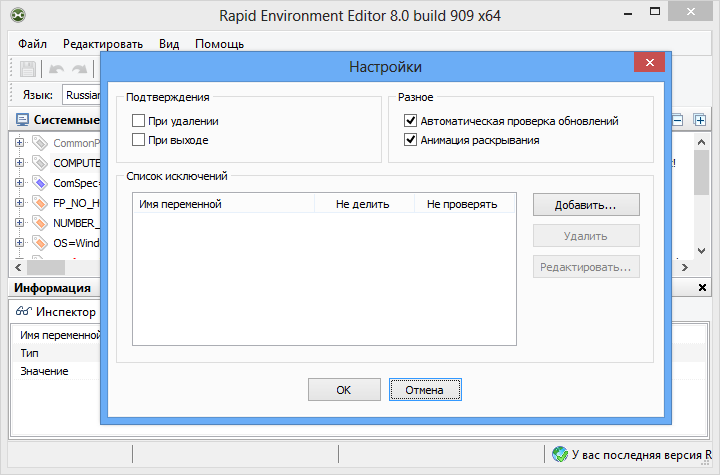
Task: Click the NUMBER_ variable name
Action: tap(76, 223)
